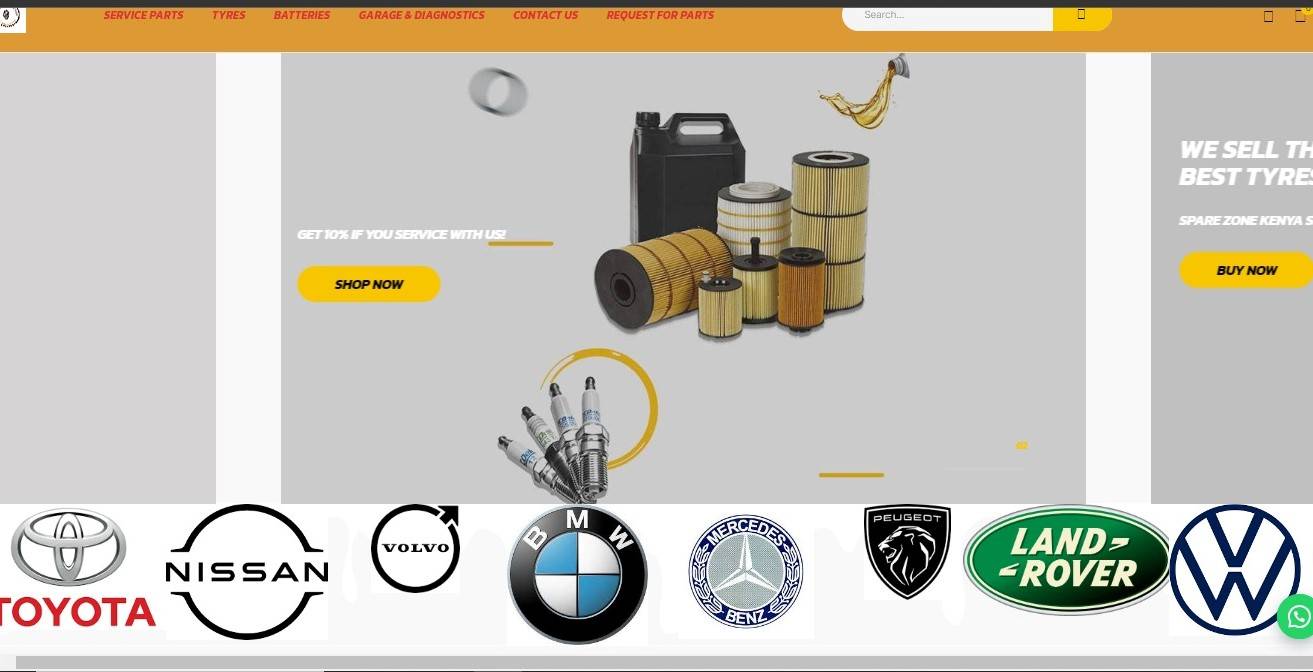
Task: Click the "GET 10% IF YOU SERVICE WITH US!" text
Action: [x=402, y=235]
